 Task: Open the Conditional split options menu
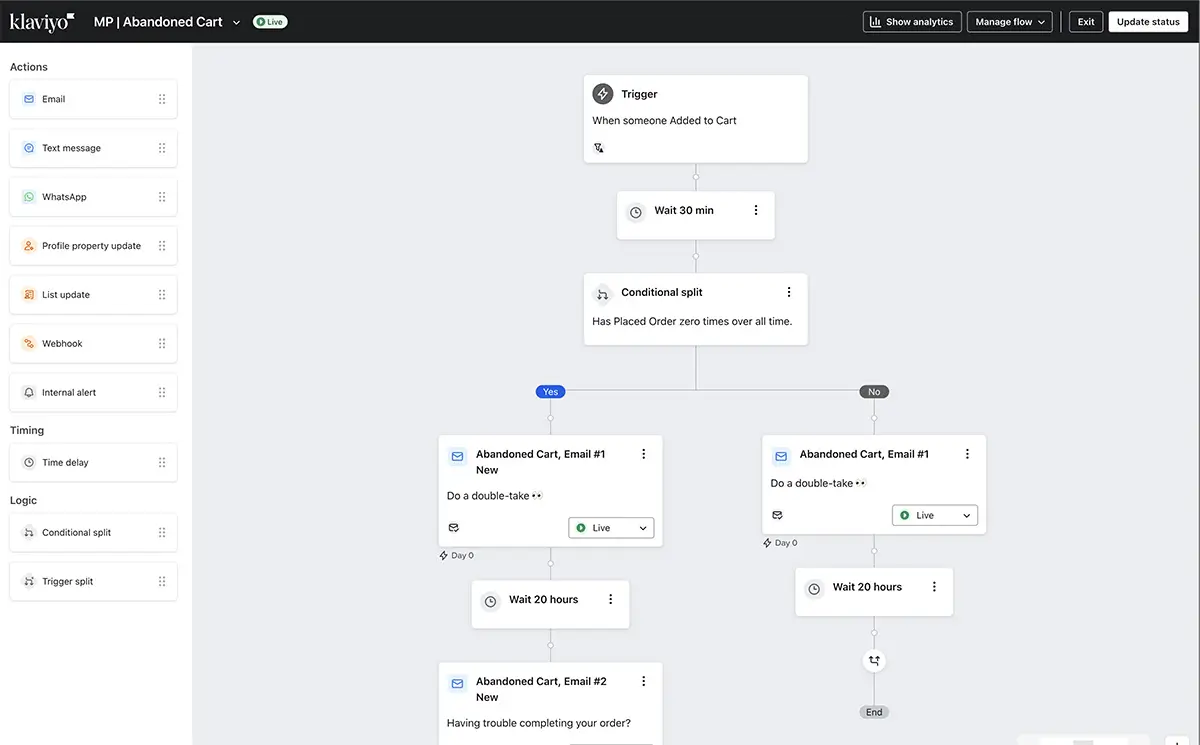(789, 291)
